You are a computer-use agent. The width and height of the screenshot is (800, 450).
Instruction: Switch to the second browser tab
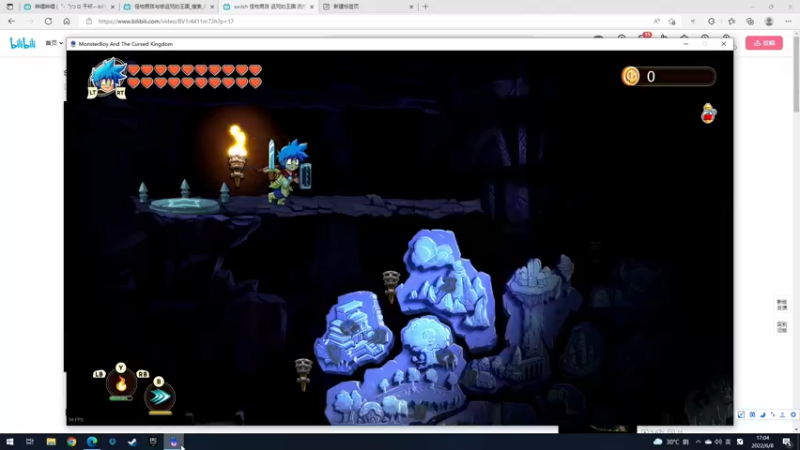point(168,7)
